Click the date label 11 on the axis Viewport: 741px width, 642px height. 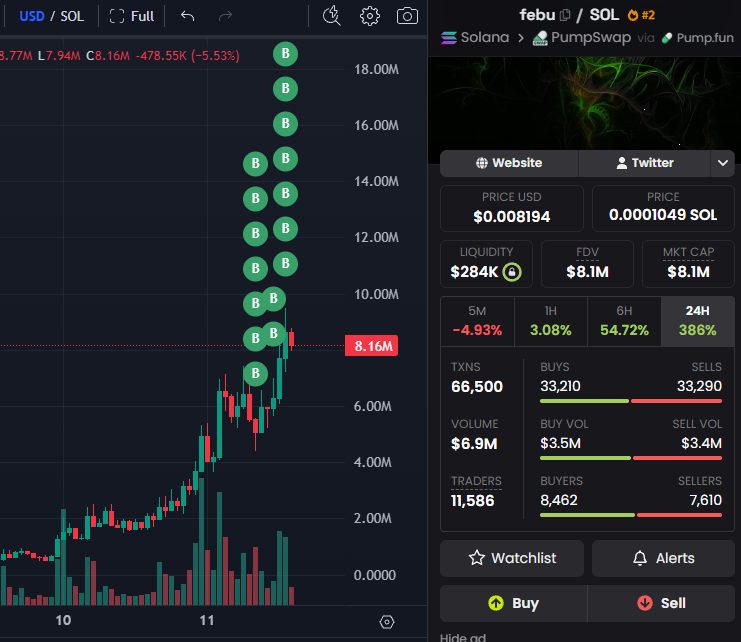[207, 620]
